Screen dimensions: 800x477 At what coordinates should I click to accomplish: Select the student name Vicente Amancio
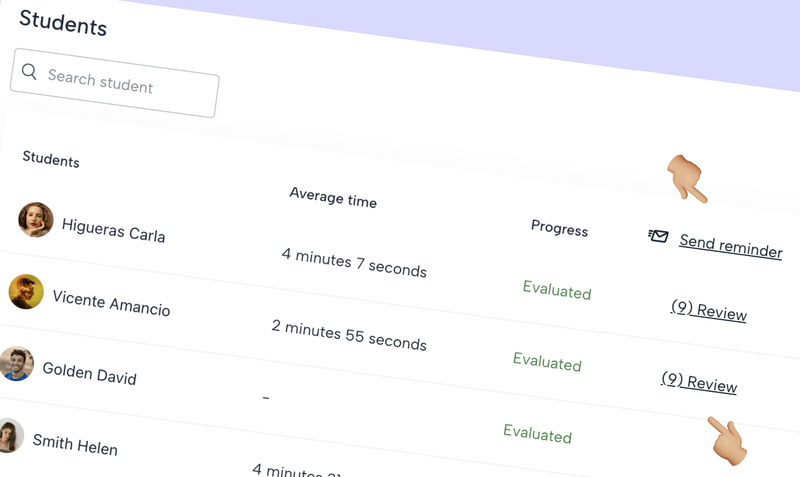pos(111,303)
